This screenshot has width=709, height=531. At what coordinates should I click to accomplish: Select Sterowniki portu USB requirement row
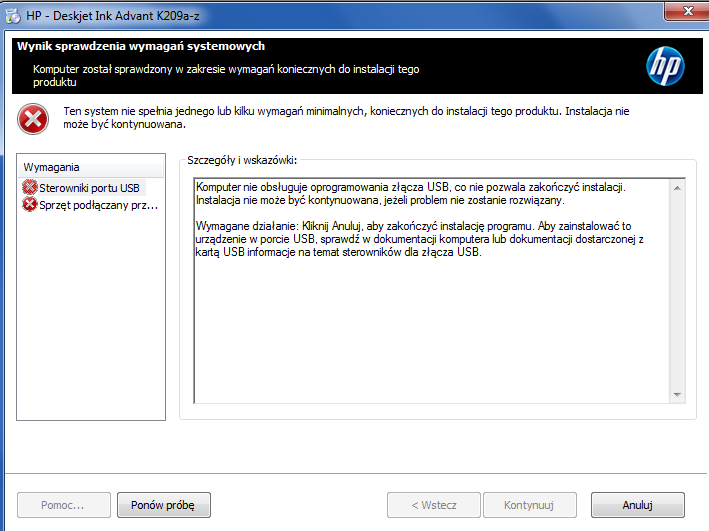[84, 188]
